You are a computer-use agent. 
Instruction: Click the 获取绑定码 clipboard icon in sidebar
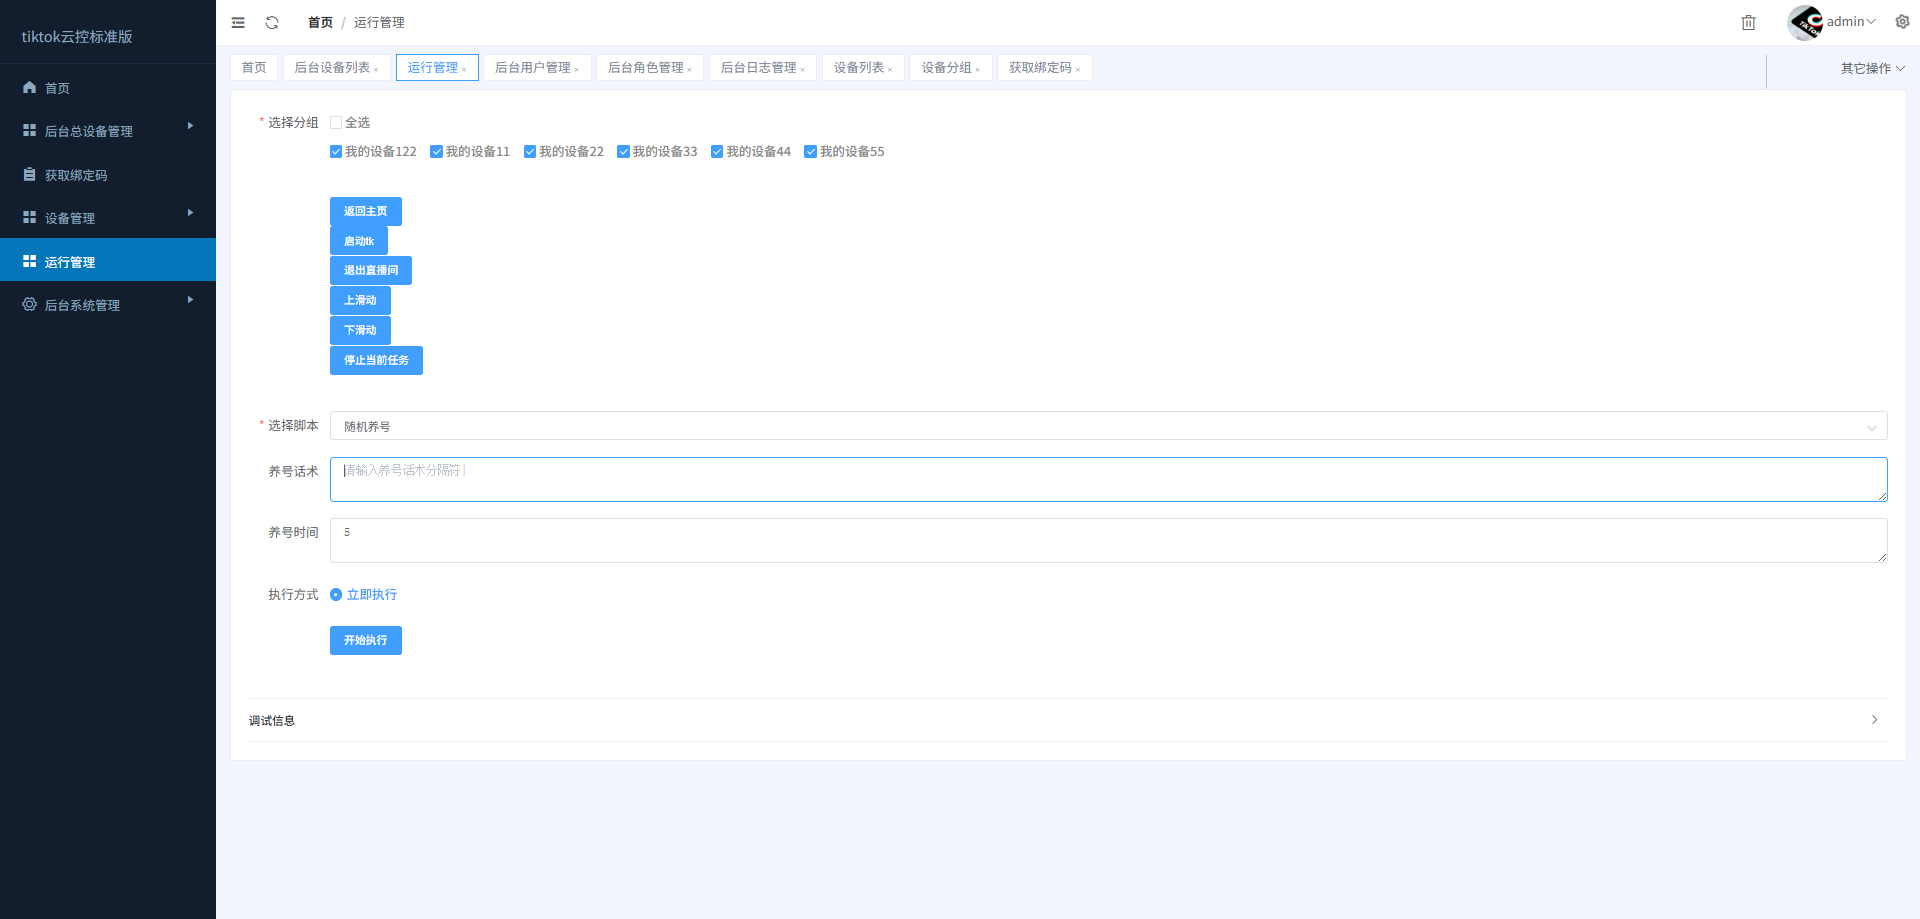pos(29,175)
